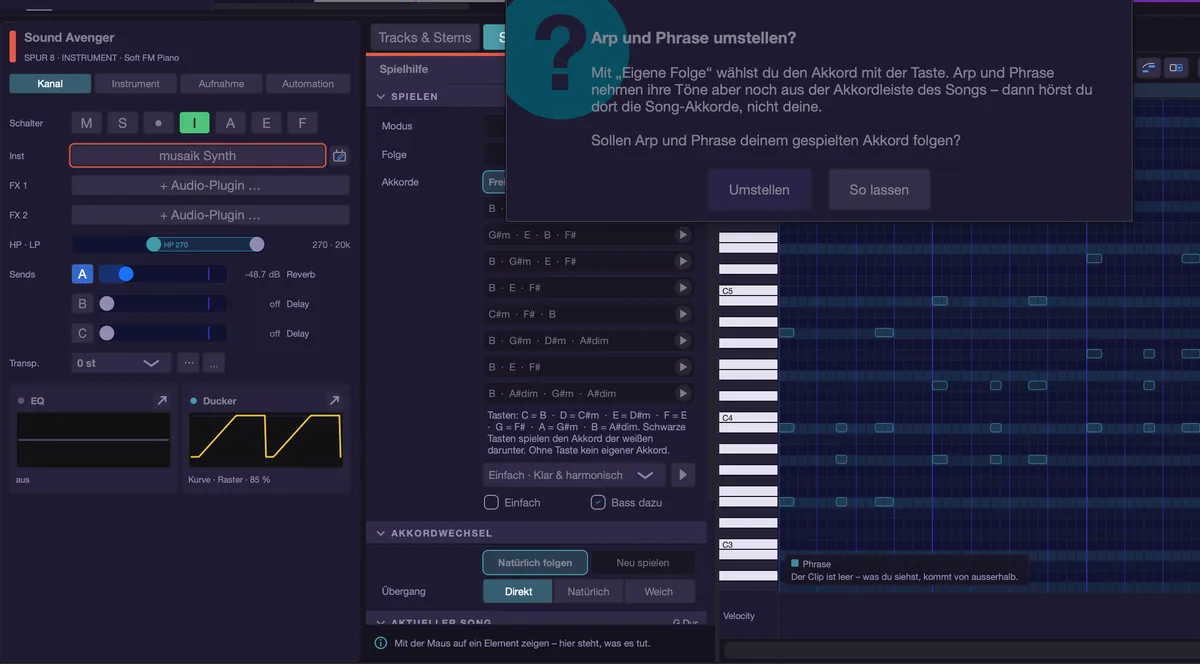Viewport: 1200px width, 664px height.
Task: Click the Reverb send A level slider
Action: pyautogui.click(x=162, y=274)
